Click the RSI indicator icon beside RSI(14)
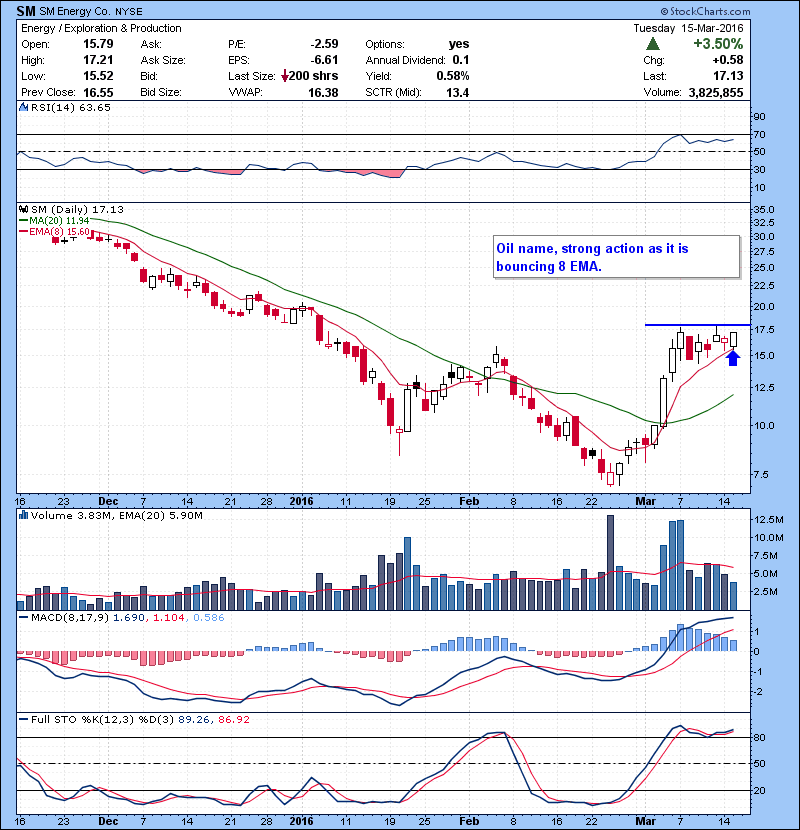Image resolution: width=800 pixels, height=830 pixels. (23, 107)
